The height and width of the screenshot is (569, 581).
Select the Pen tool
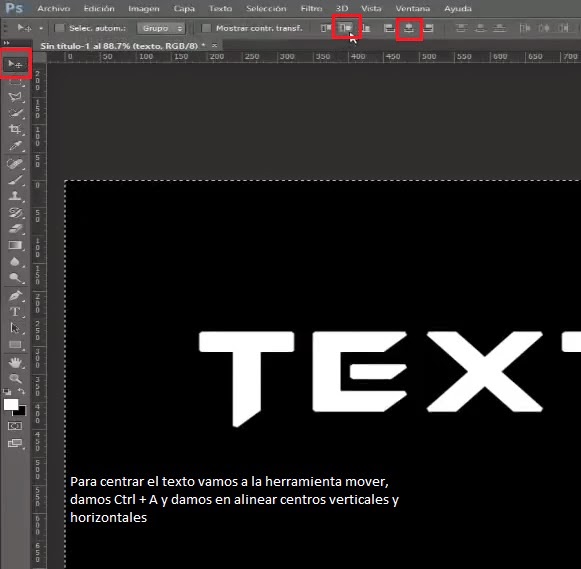tap(15, 296)
